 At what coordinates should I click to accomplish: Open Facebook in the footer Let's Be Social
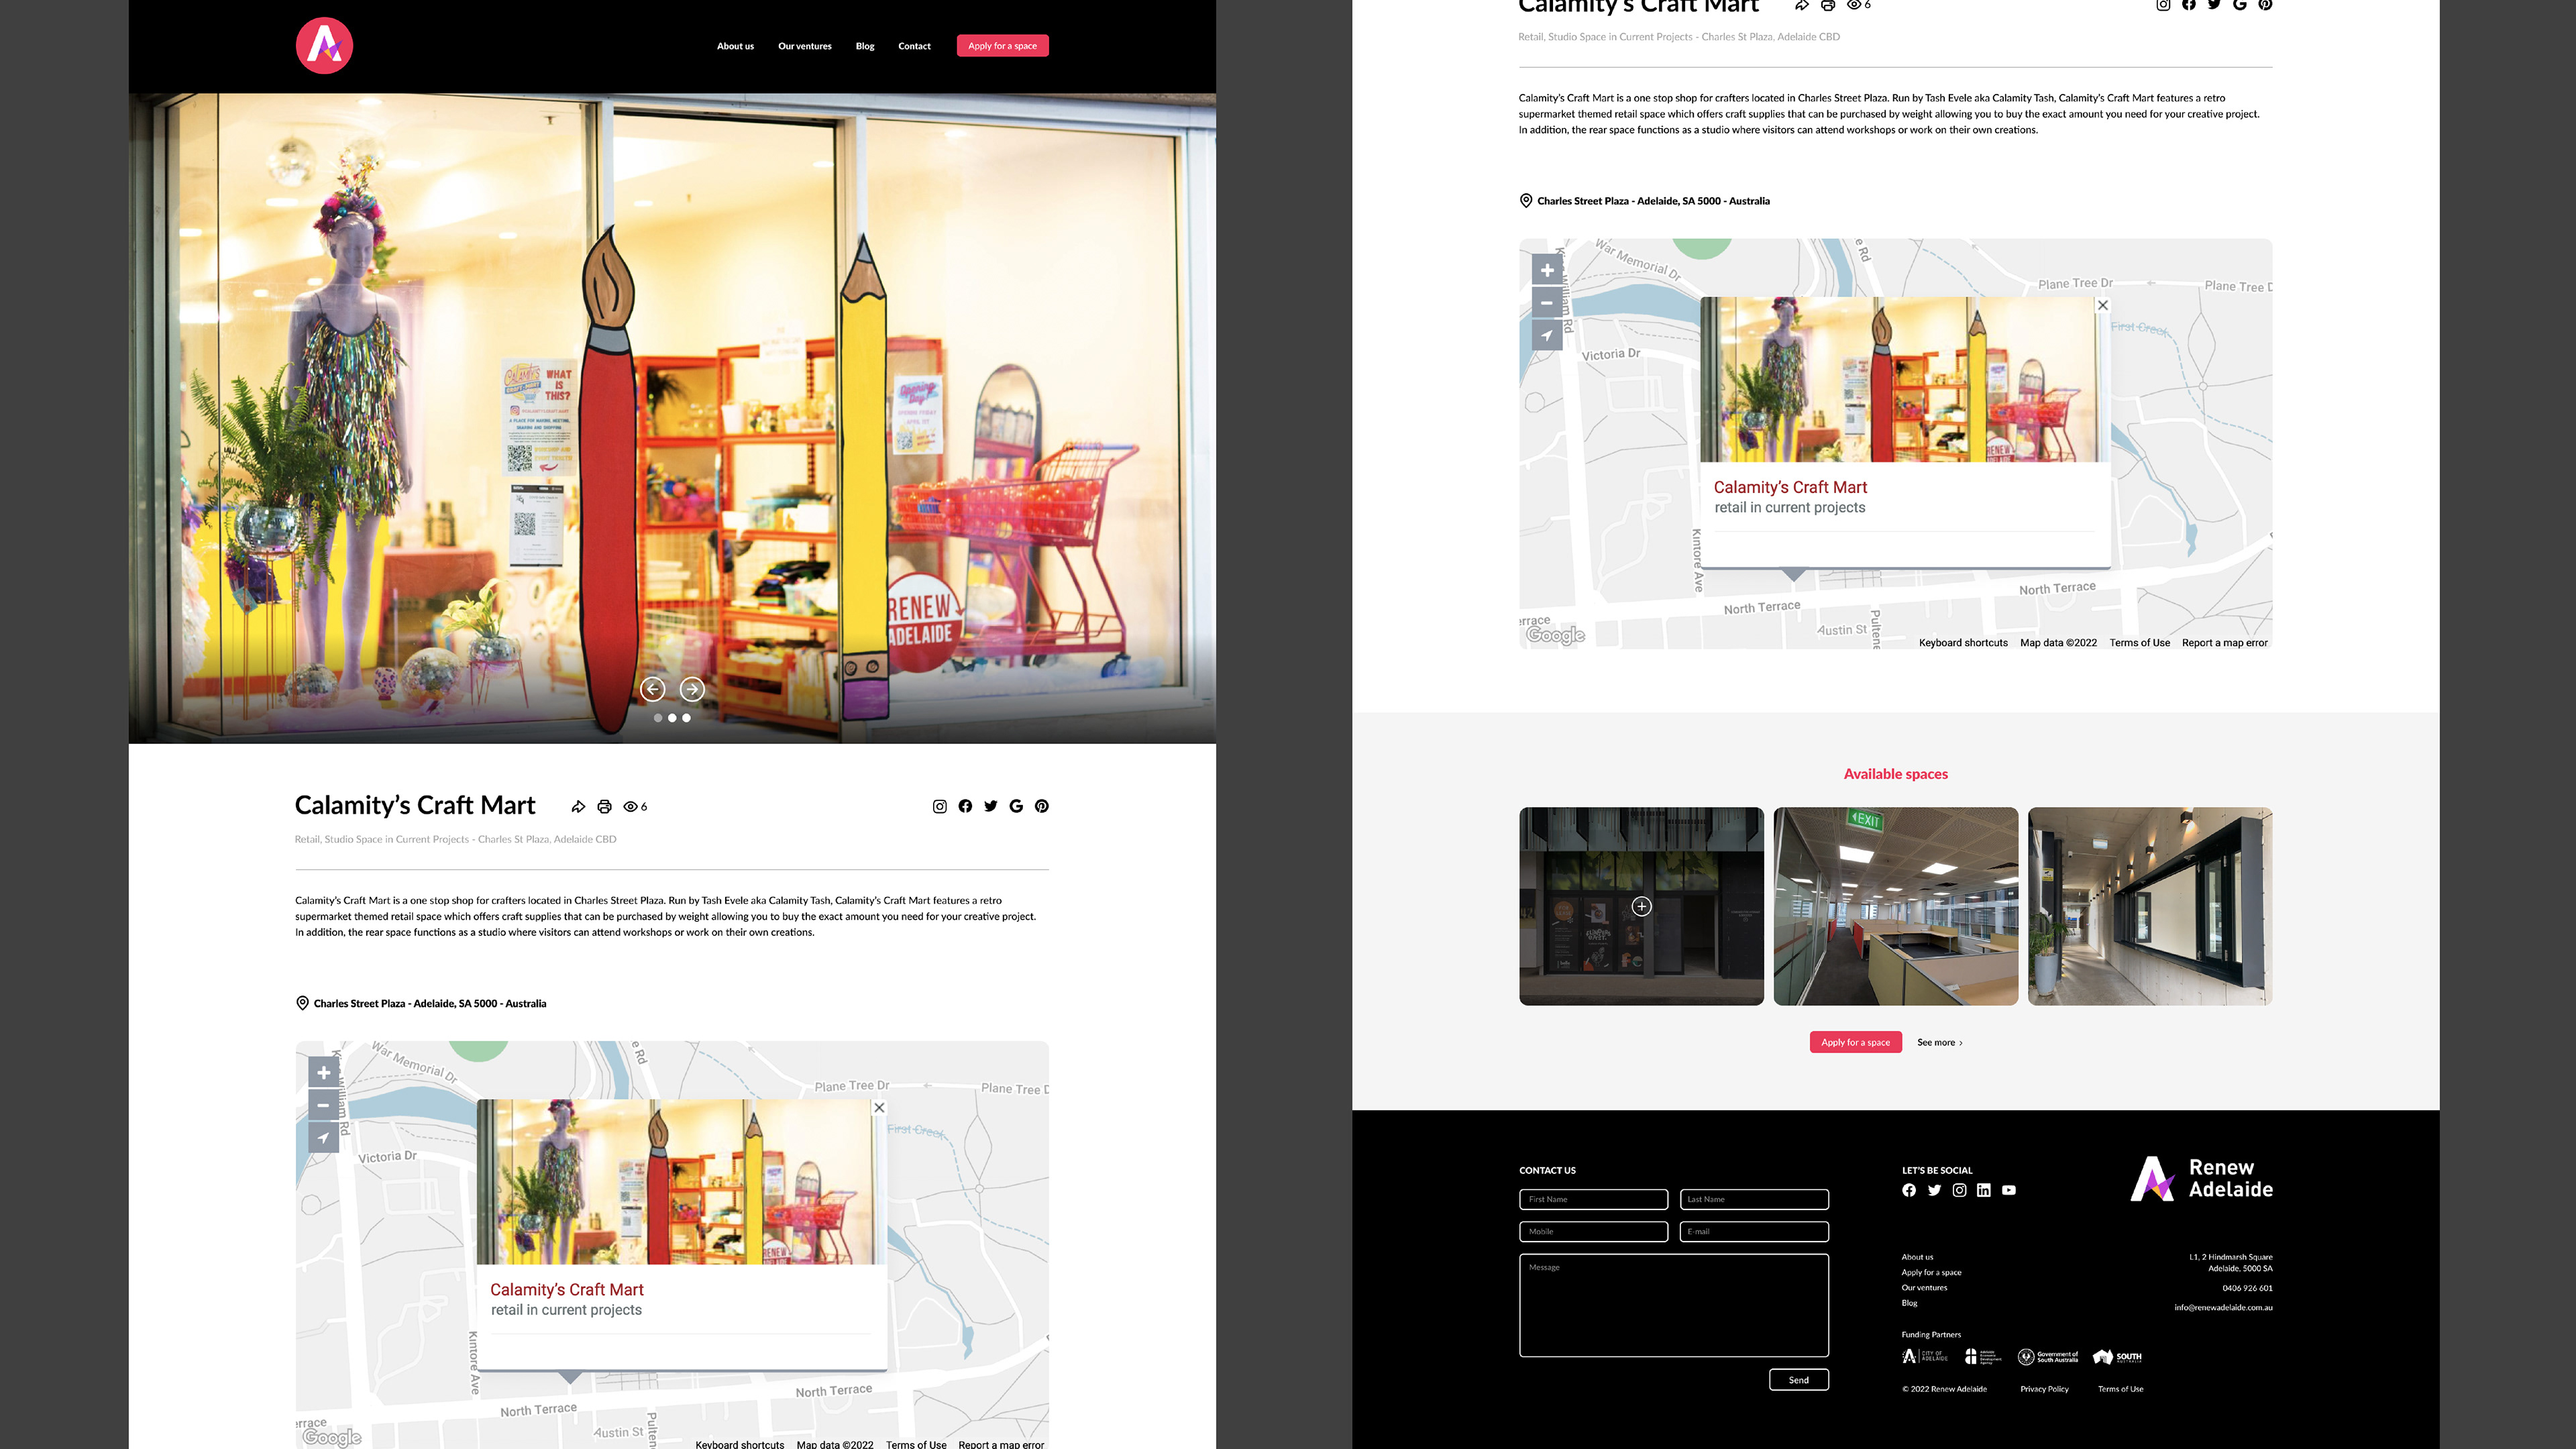click(1909, 1190)
